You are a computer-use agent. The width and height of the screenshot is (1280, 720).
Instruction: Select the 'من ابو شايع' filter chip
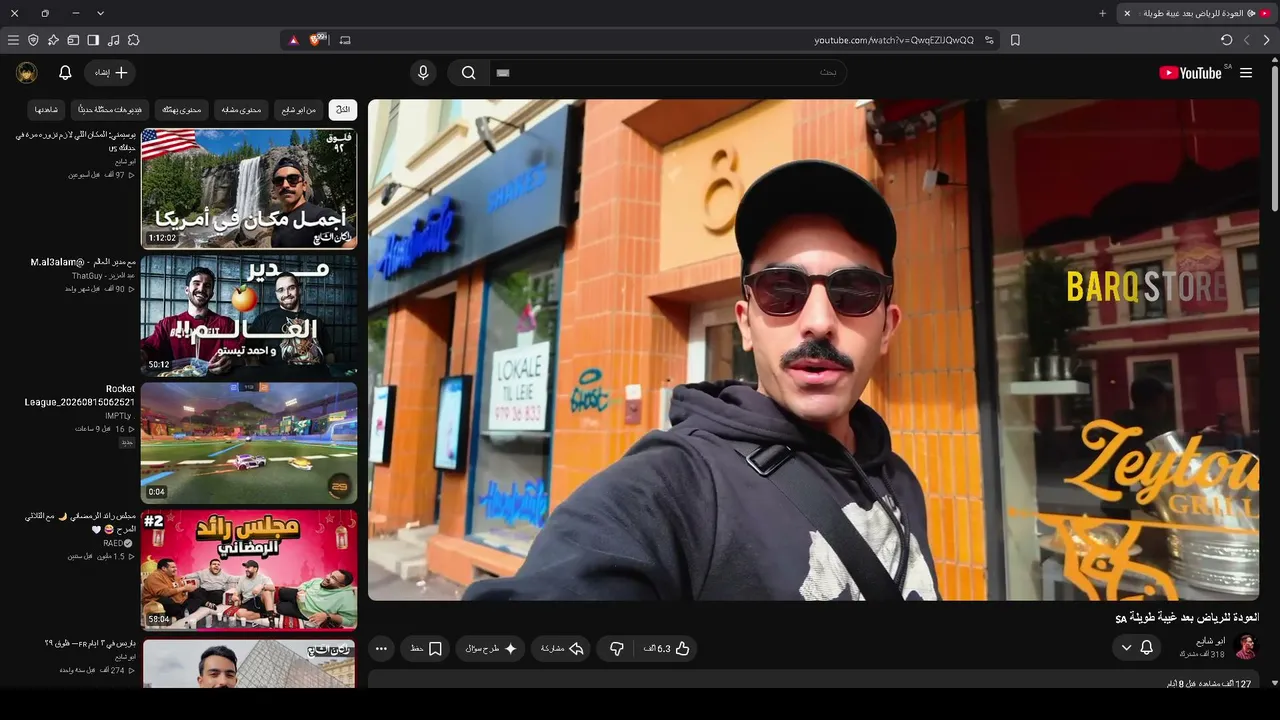point(298,109)
